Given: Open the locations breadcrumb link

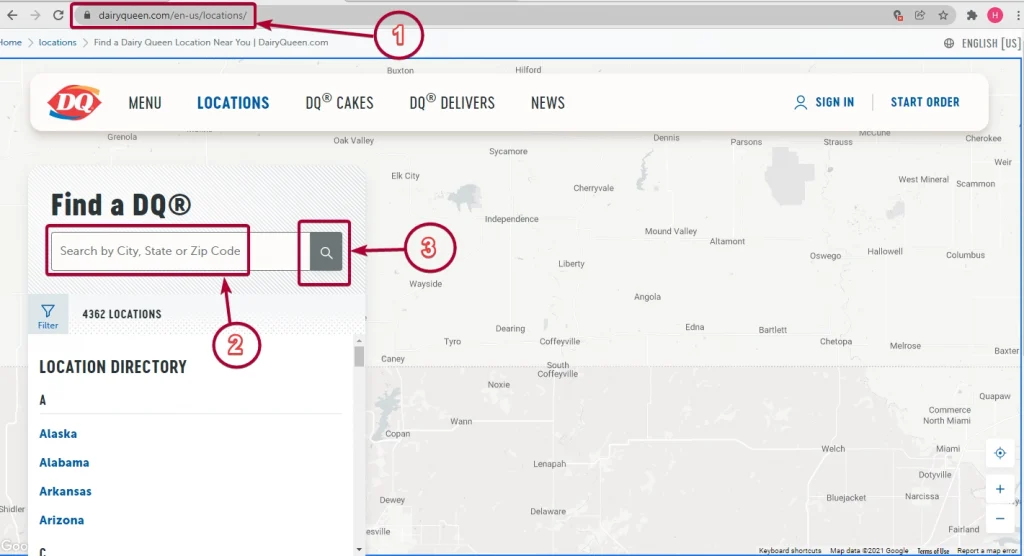Looking at the screenshot, I should pyautogui.click(x=57, y=42).
